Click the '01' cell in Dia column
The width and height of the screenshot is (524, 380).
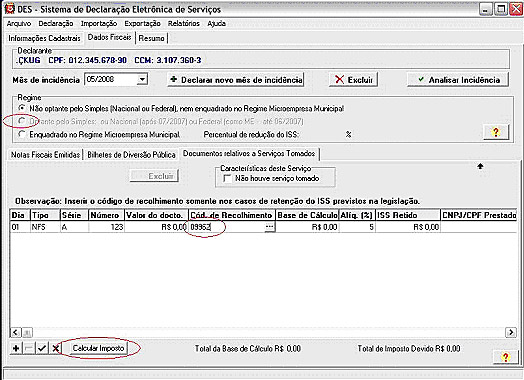20,227
